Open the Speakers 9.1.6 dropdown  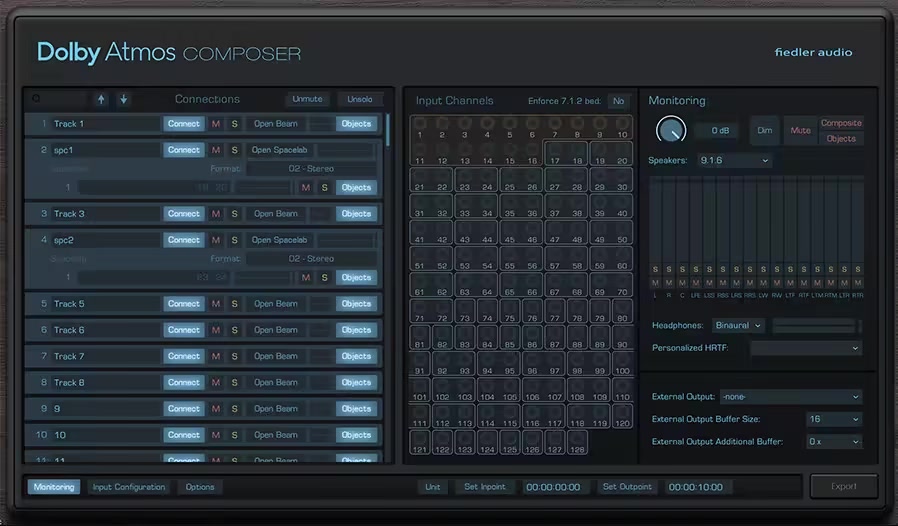point(736,160)
